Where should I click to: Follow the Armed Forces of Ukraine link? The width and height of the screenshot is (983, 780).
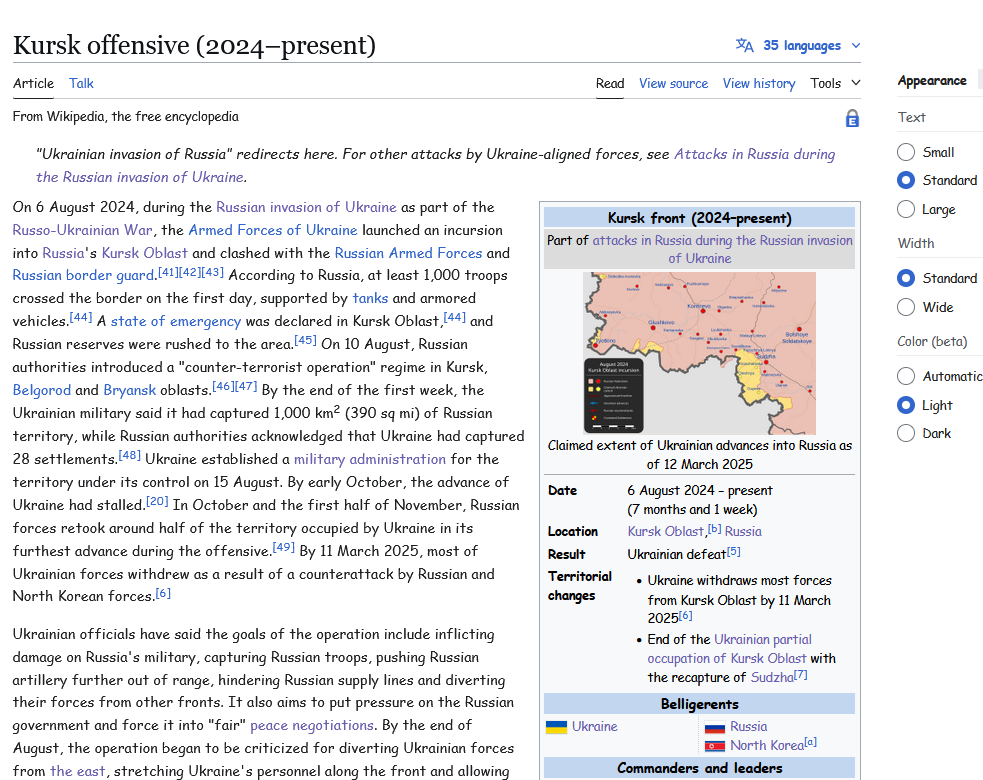(x=273, y=230)
